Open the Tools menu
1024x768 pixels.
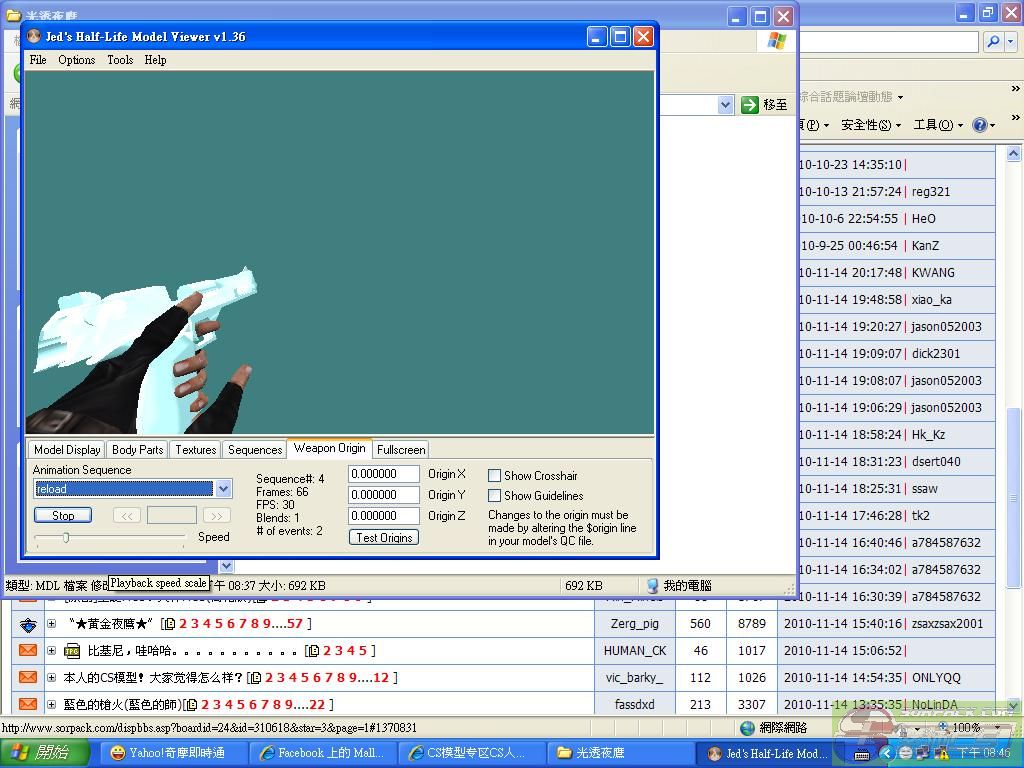[120, 60]
